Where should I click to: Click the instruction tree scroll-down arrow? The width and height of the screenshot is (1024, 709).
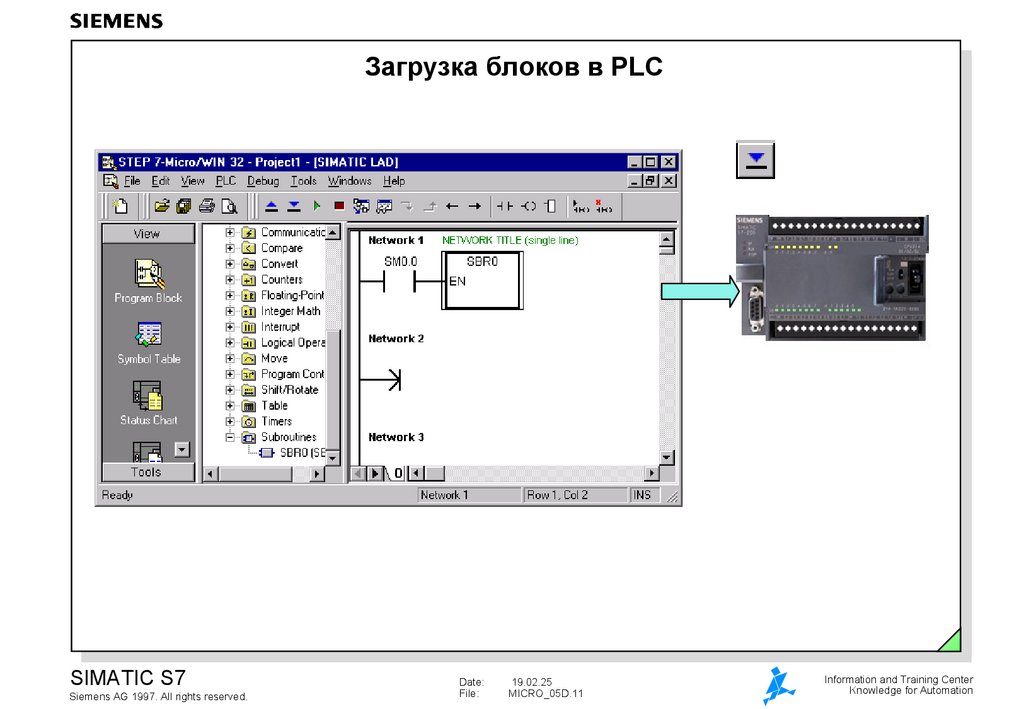pyautogui.click(x=333, y=458)
